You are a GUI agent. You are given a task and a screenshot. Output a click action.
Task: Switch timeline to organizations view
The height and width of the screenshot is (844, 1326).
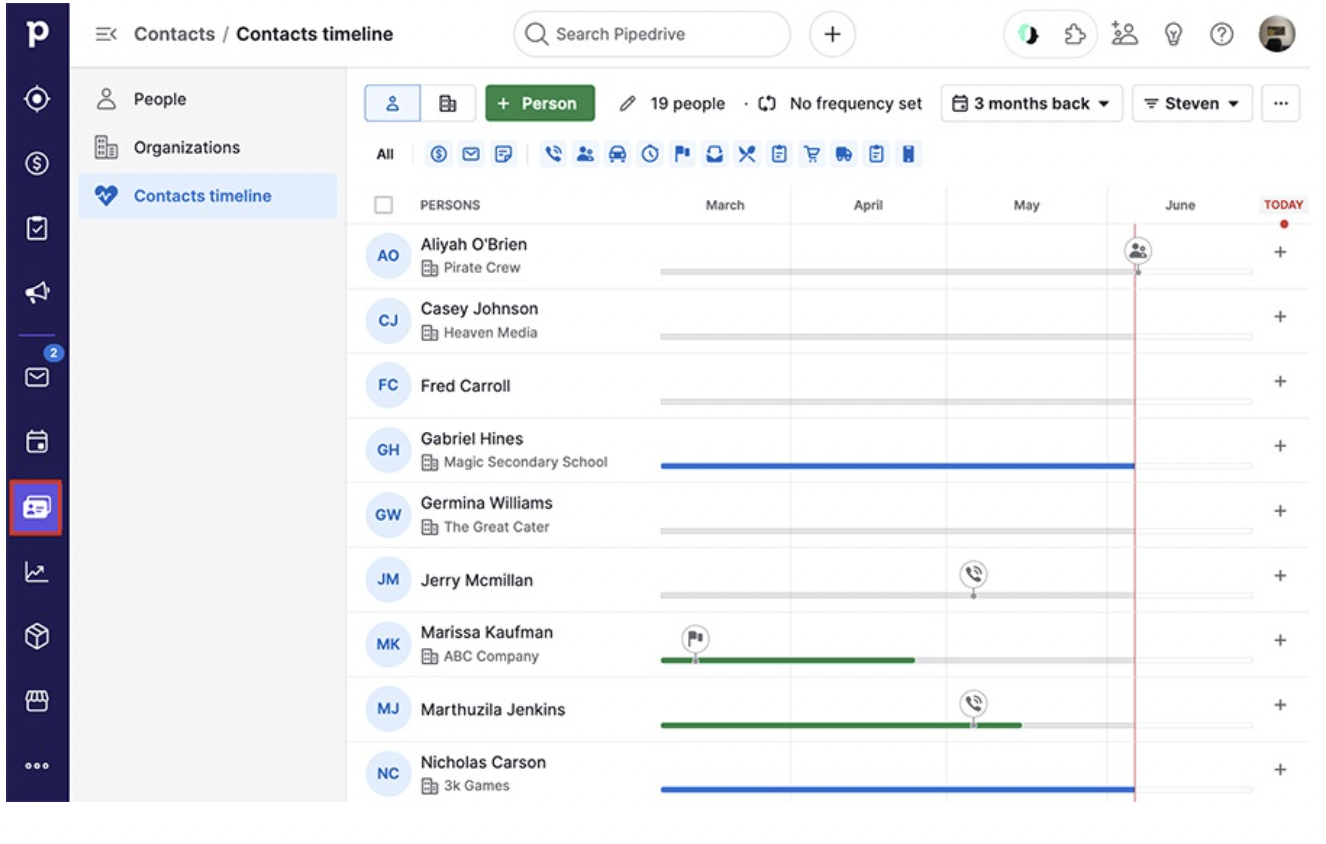click(448, 103)
